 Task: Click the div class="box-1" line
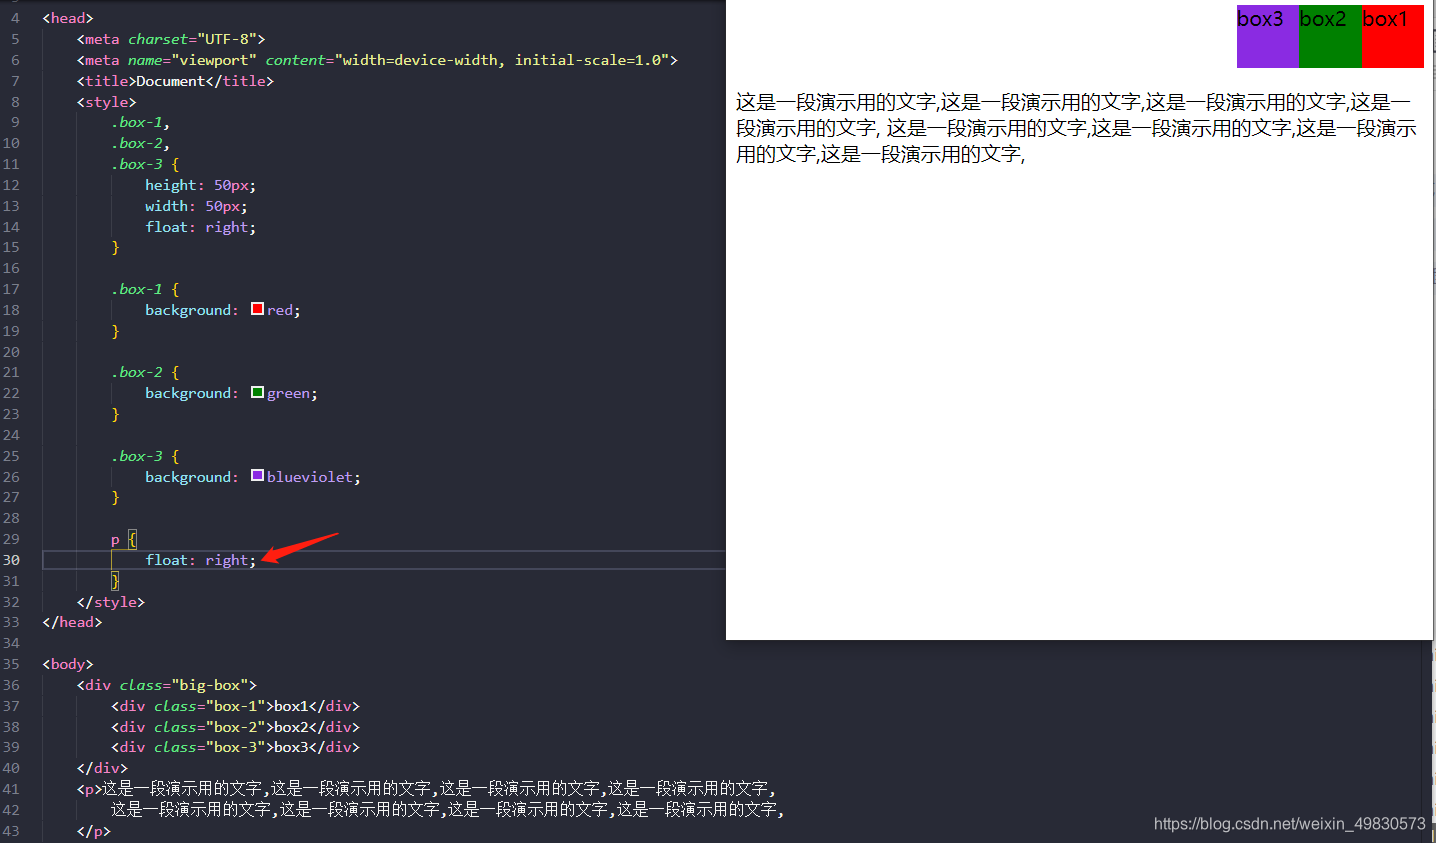pos(235,706)
